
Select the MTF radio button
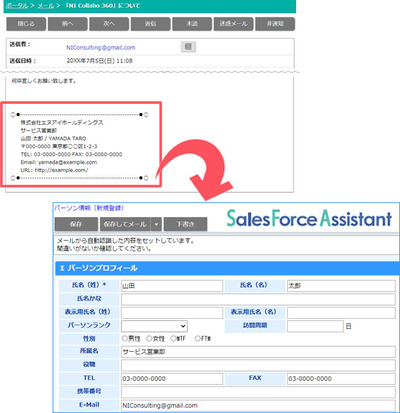(x=173, y=339)
